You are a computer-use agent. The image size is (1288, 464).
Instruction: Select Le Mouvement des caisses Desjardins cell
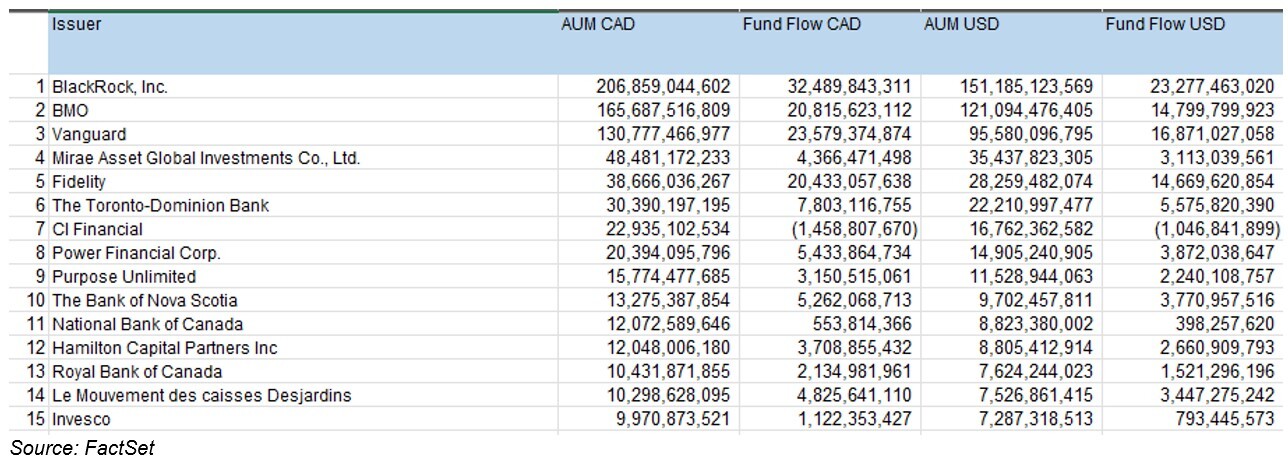[x=303, y=395]
